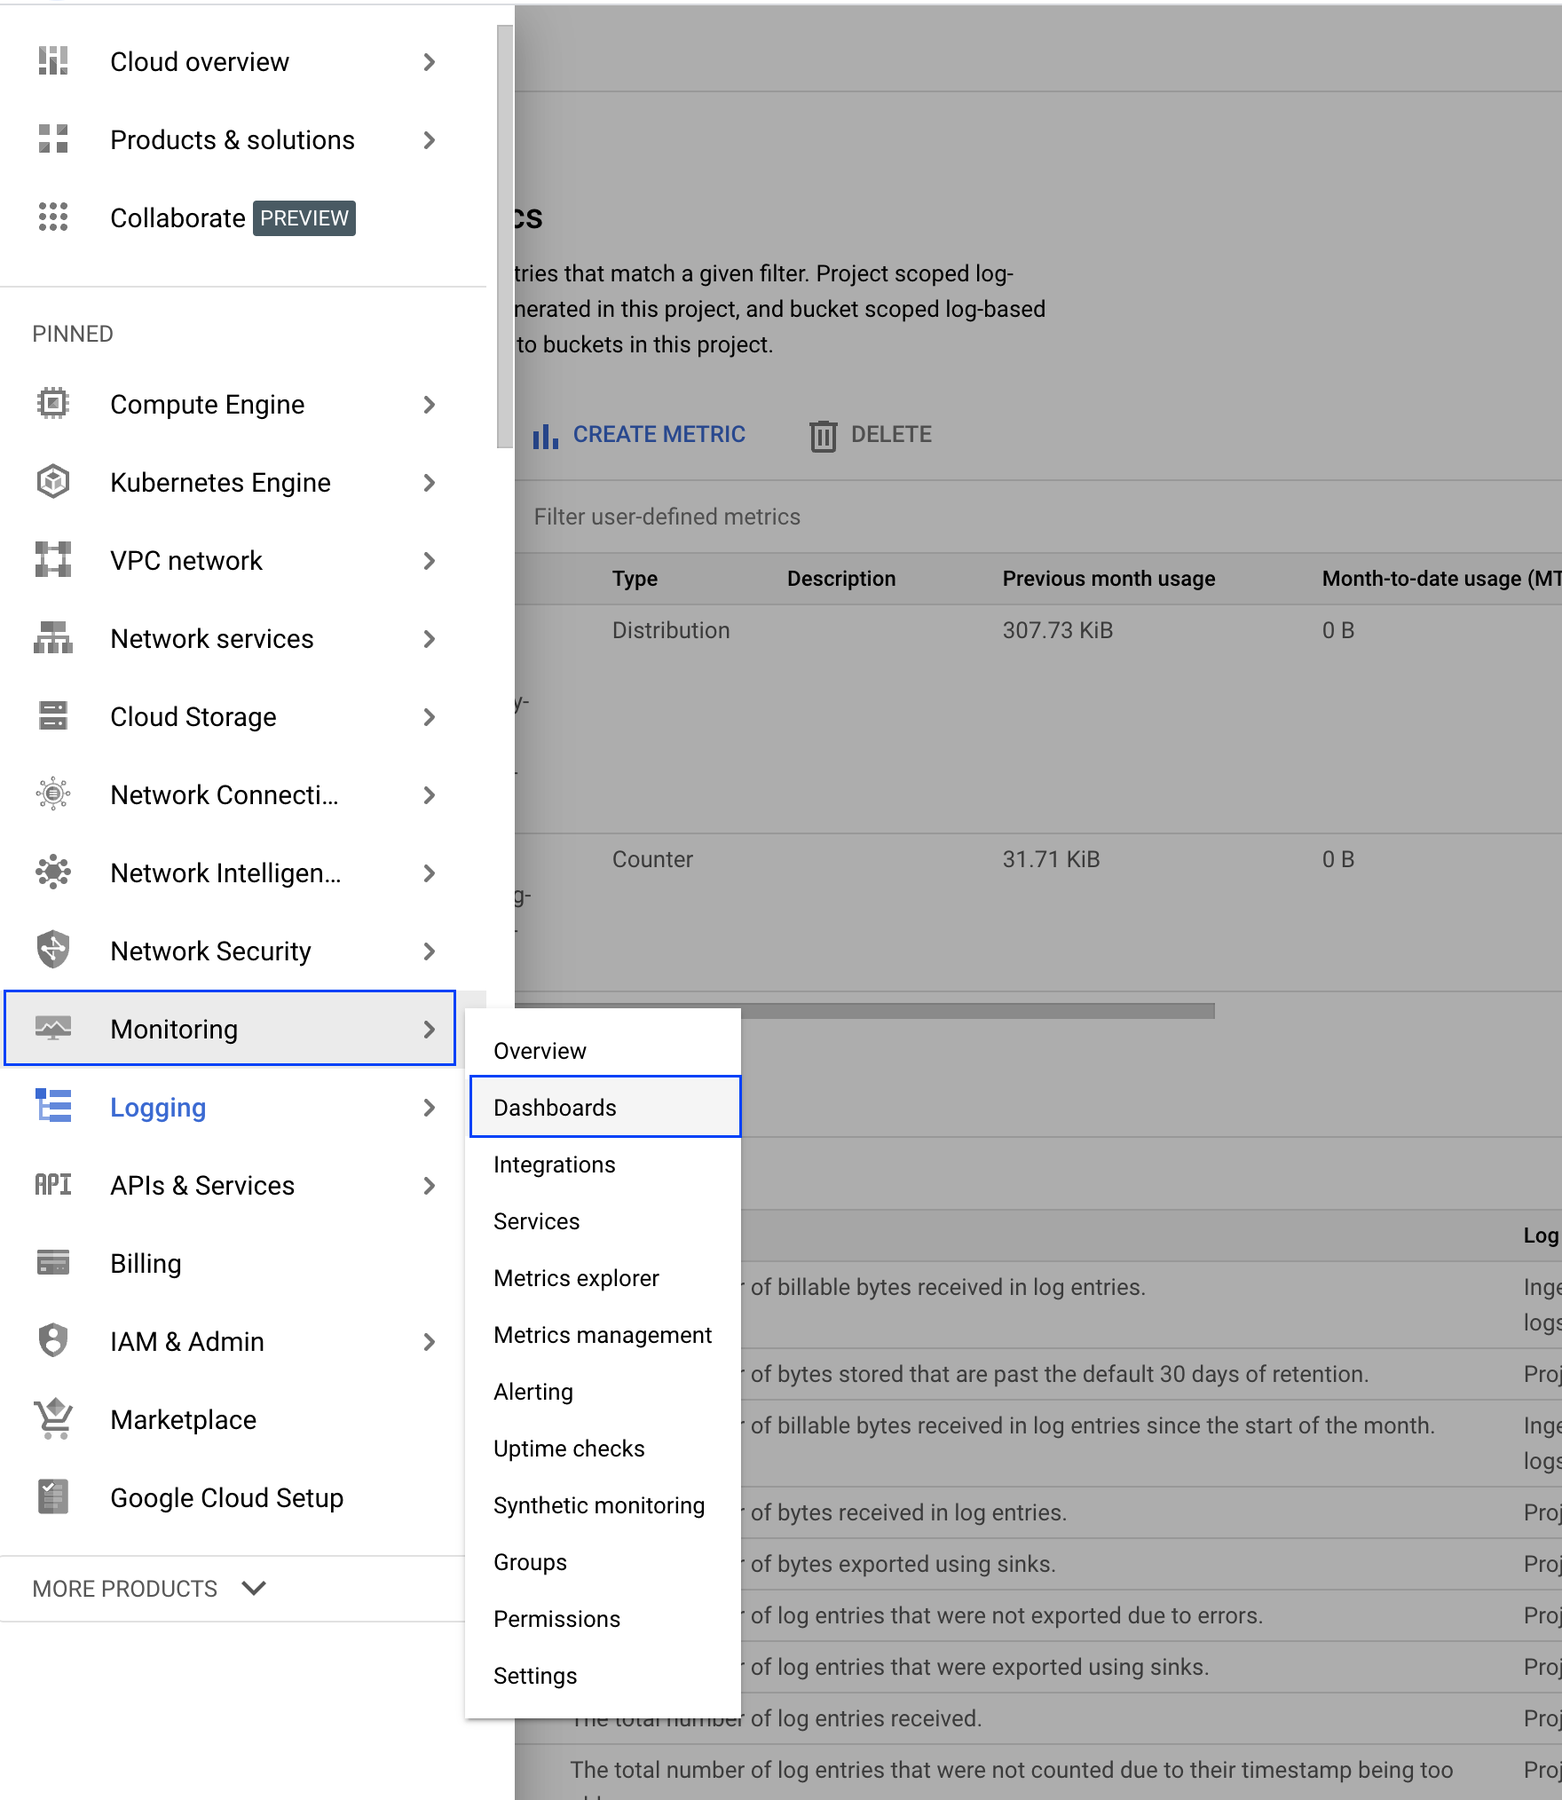Open Groups in the Monitoring submenu
The height and width of the screenshot is (1800, 1562).
point(604,1562)
